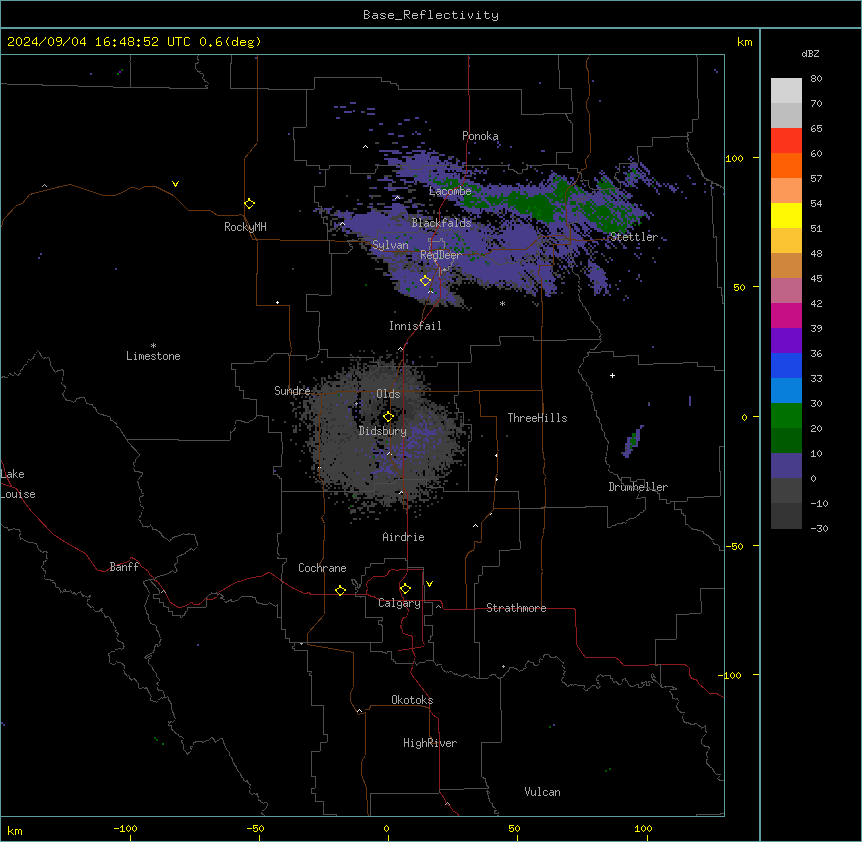Click the Sundre label

pyautogui.click(x=292, y=391)
